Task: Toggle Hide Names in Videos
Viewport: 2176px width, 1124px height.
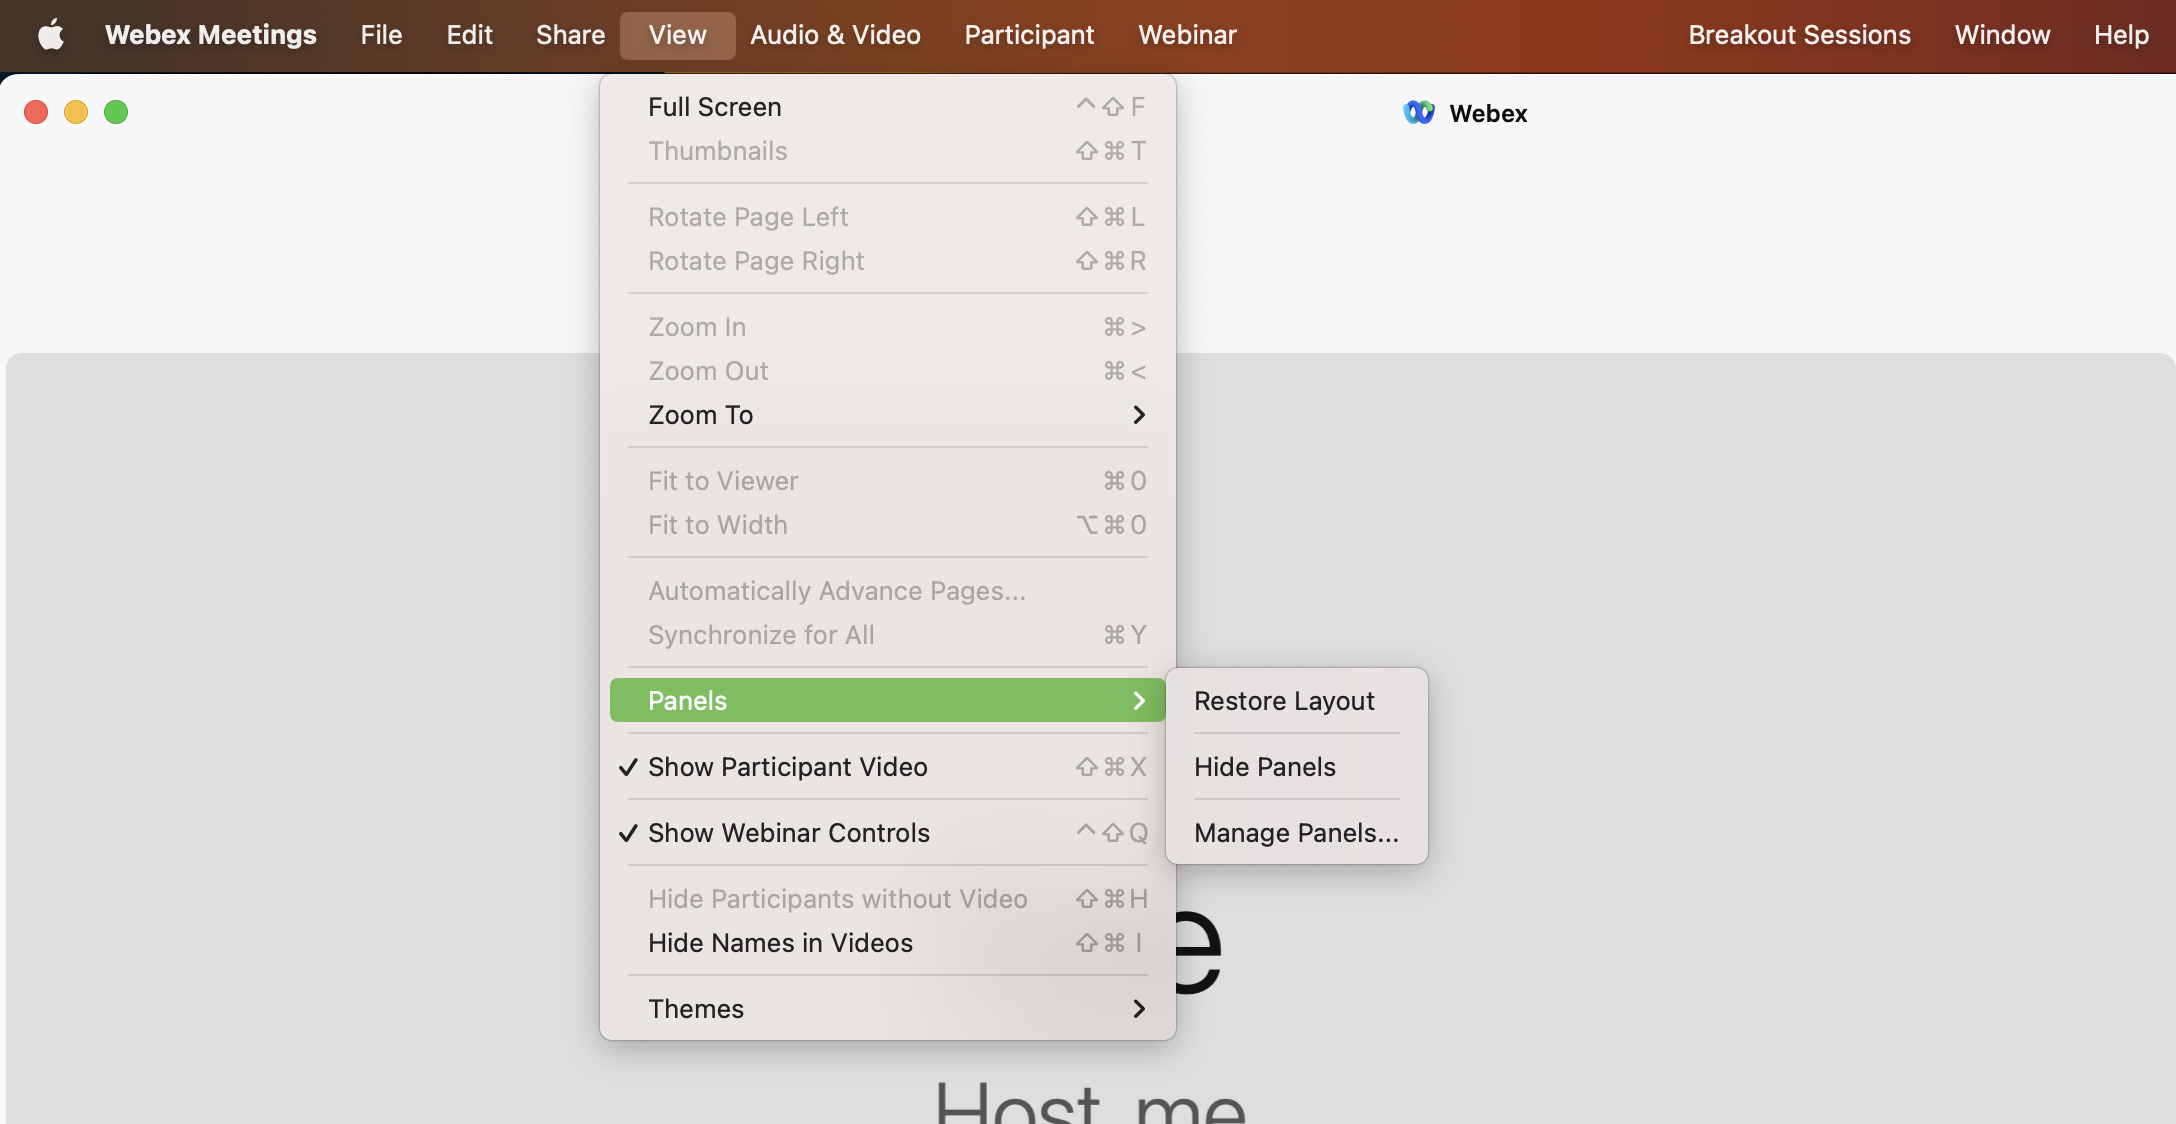Action: point(780,943)
